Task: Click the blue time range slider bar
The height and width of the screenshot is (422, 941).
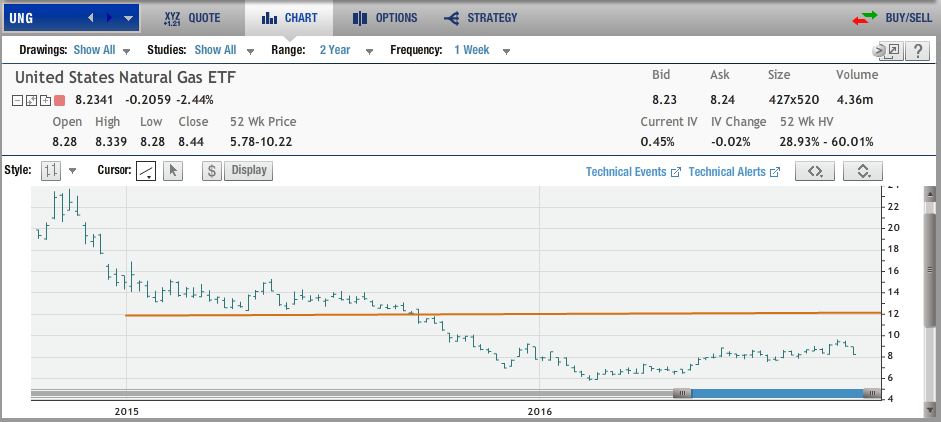Action: [777, 394]
